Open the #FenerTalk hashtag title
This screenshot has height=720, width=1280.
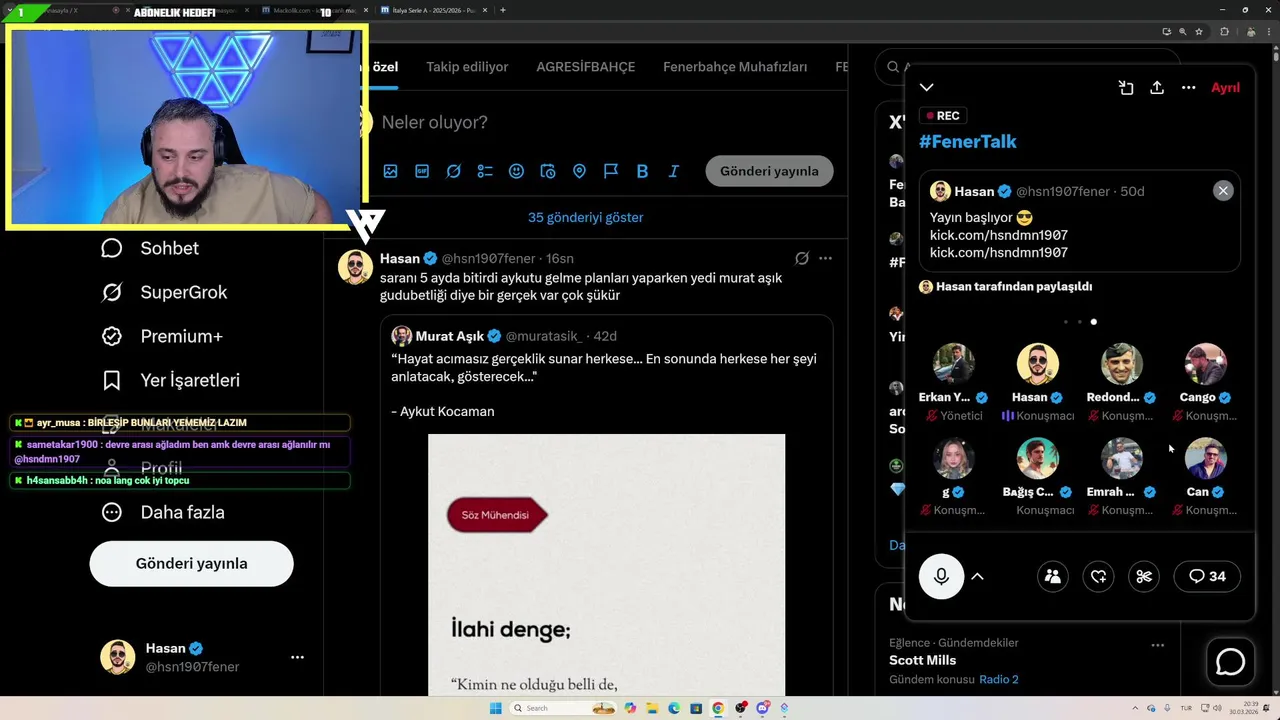tap(968, 141)
